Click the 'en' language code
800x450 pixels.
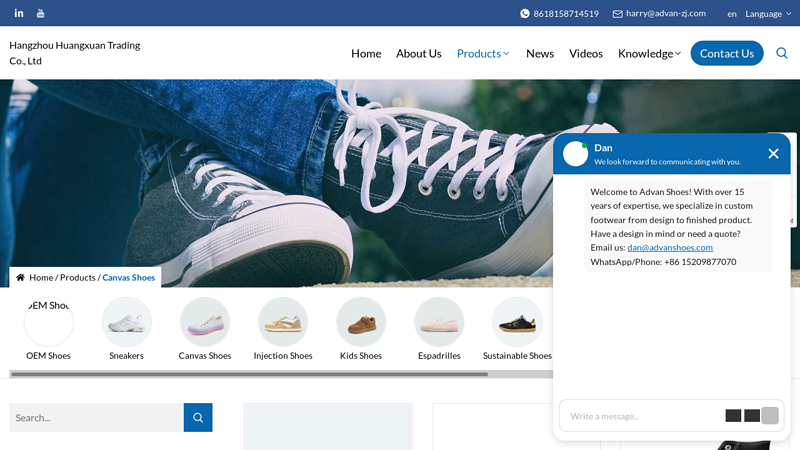pos(732,14)
